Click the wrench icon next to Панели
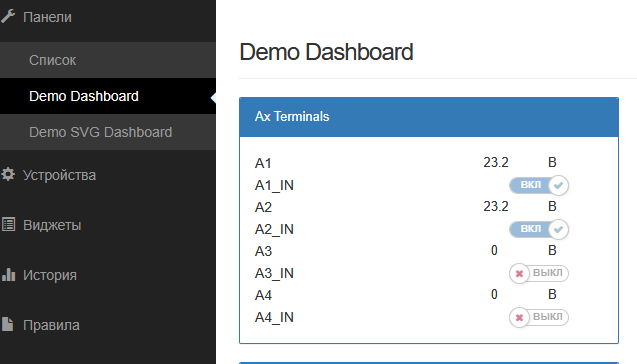Screen dimensions: 637x364 [8, 17]
